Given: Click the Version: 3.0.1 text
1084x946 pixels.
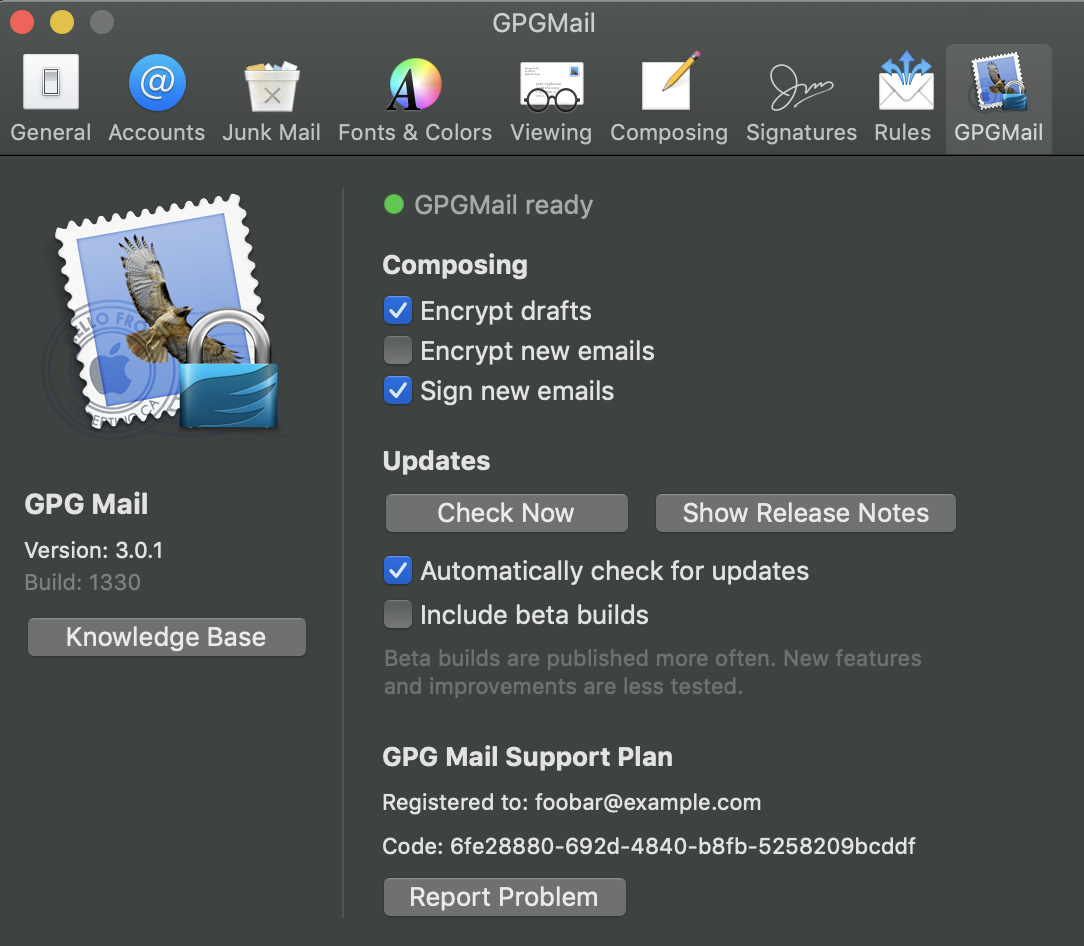Looking at the screenshot, I should pos(93,550).
